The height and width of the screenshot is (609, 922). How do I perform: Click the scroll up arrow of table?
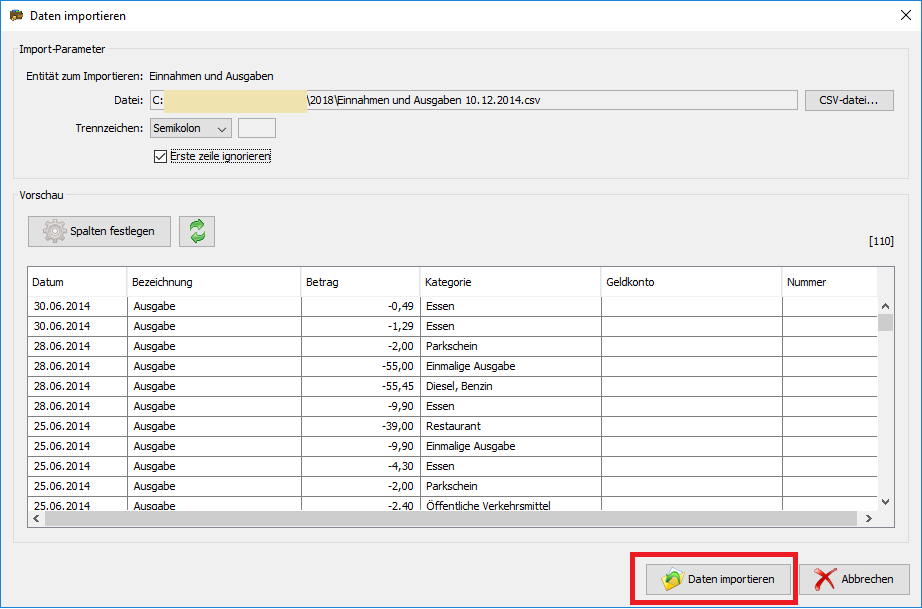click(x=885, y=306)
